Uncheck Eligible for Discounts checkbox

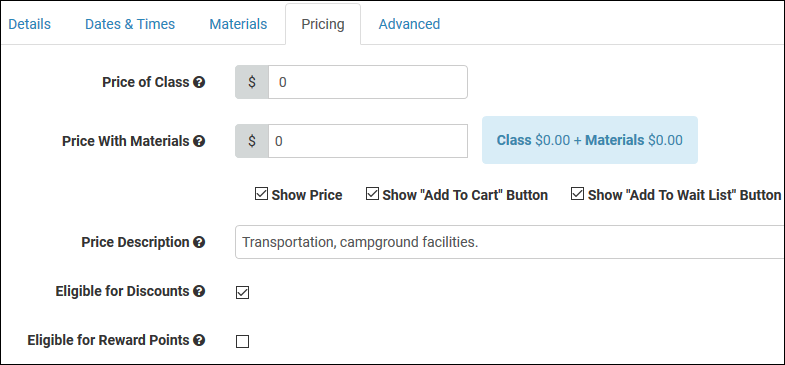click(242, 292)
